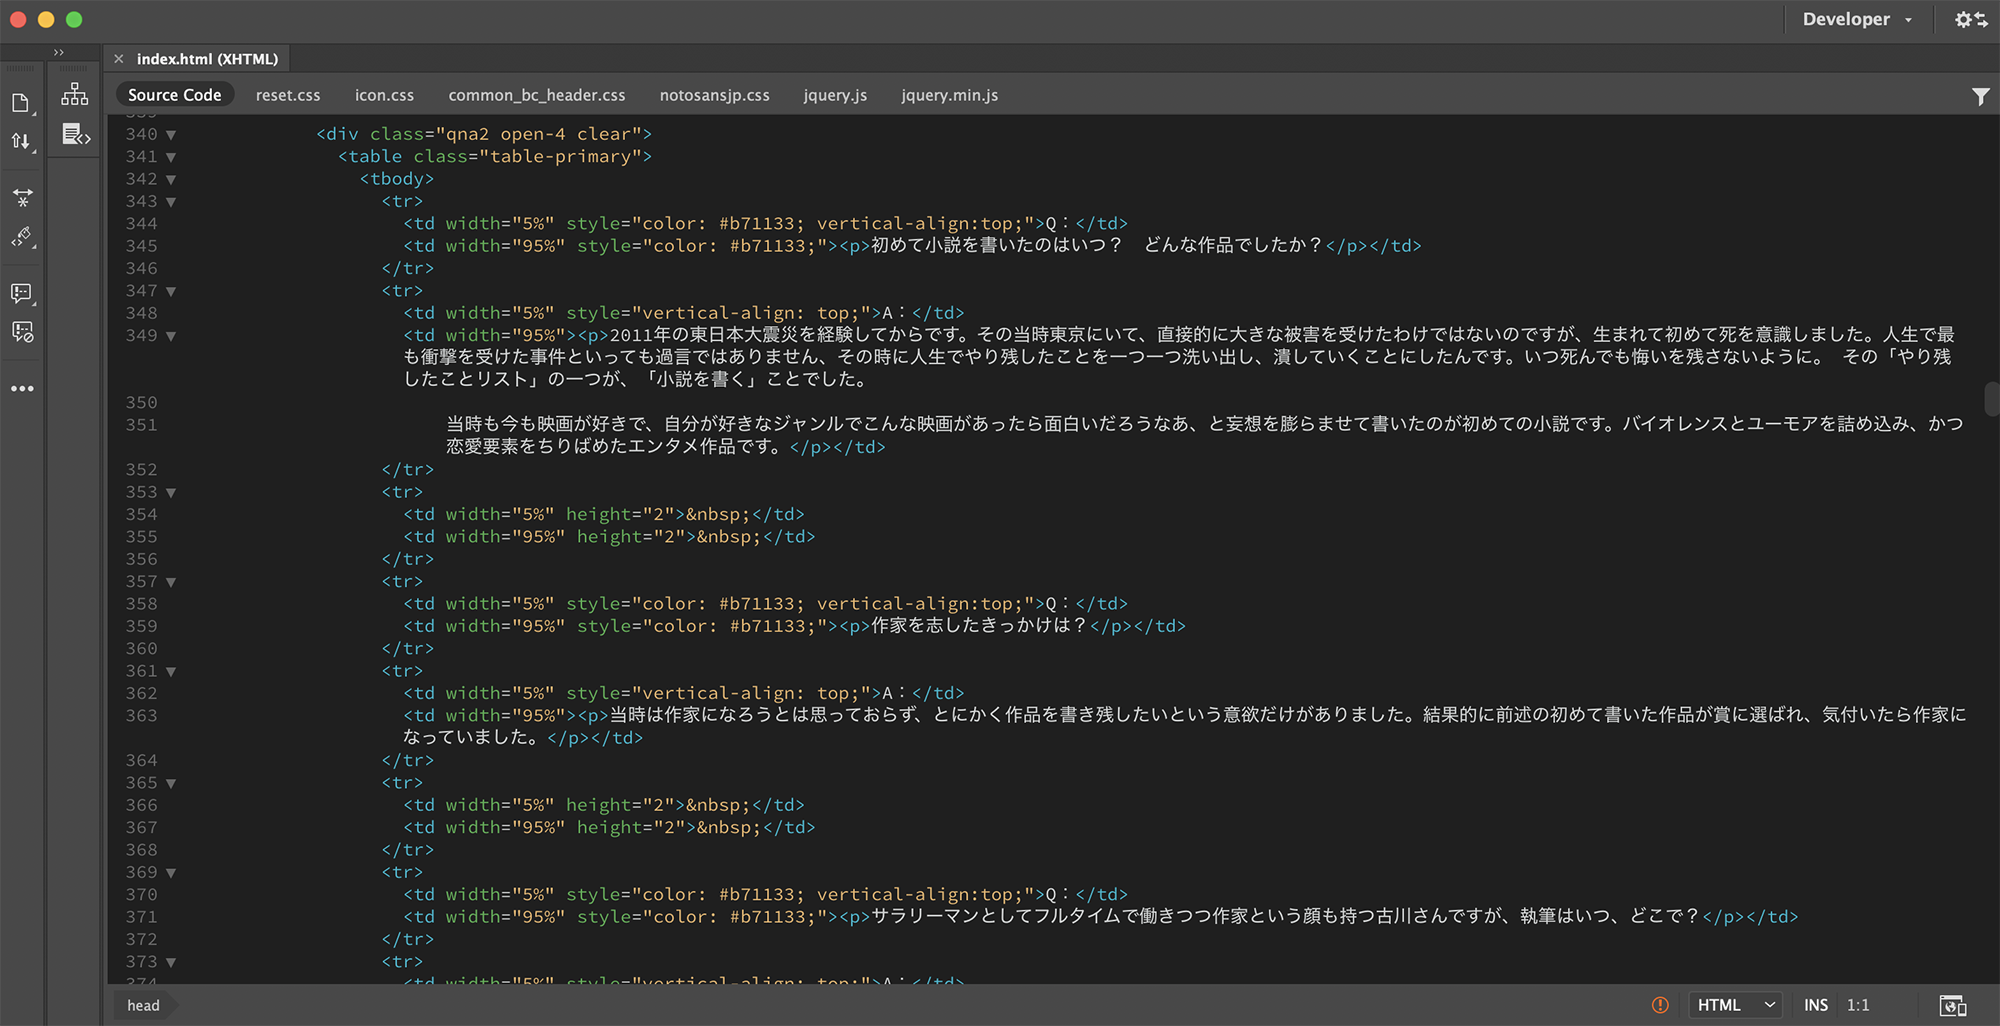Collapse fold arrow at line 347
The image size is (2000, 1026).
pyautogui.click(x=171, y=292)
